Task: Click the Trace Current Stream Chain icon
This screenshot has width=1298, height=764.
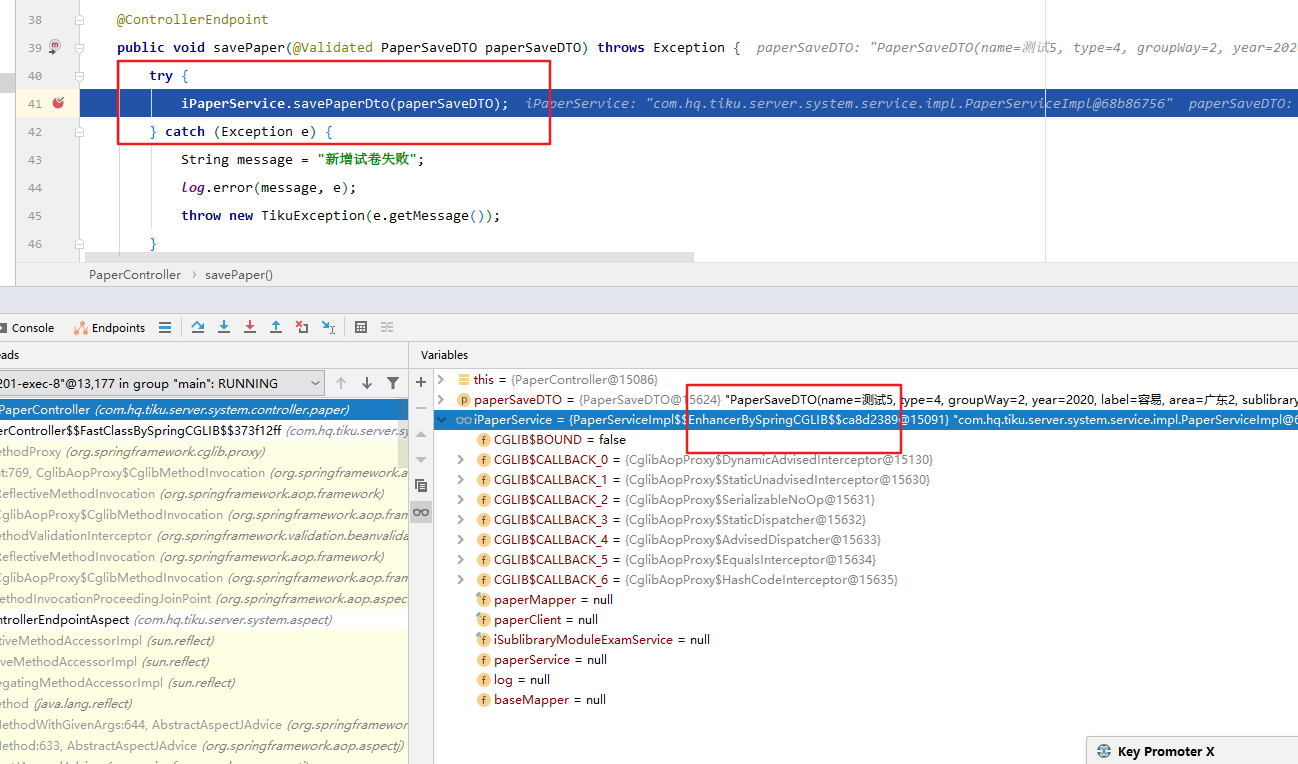Action: [x=387, y=327]
